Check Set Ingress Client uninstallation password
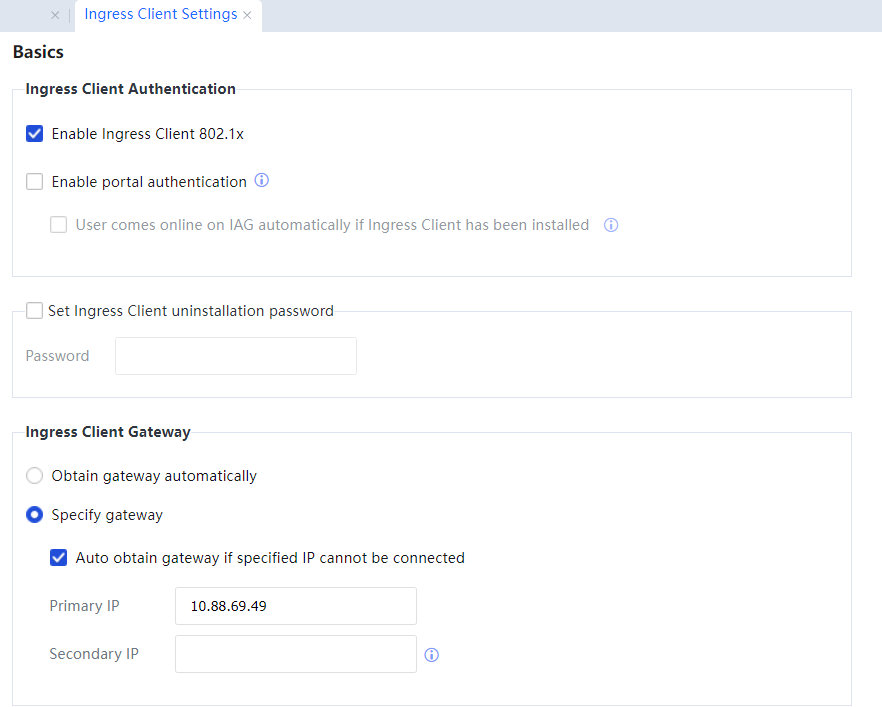This screenshot has width=882, height=707. pos(35,311)
